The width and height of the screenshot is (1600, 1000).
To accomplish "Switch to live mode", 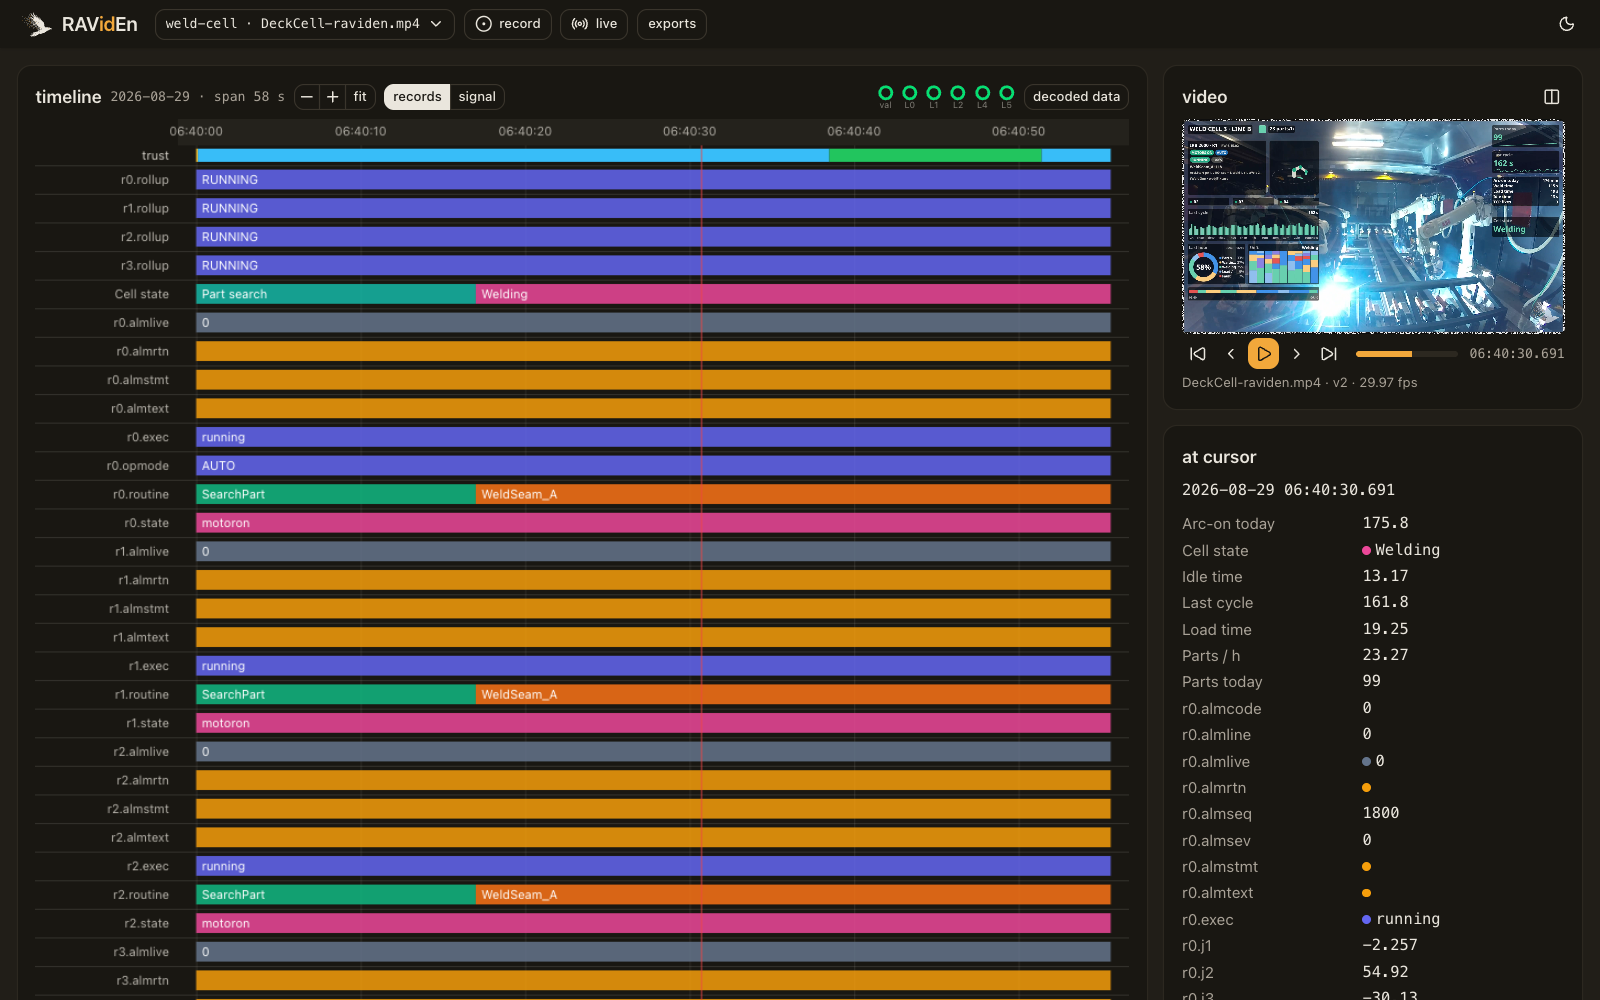I will (x=594, y=24).
